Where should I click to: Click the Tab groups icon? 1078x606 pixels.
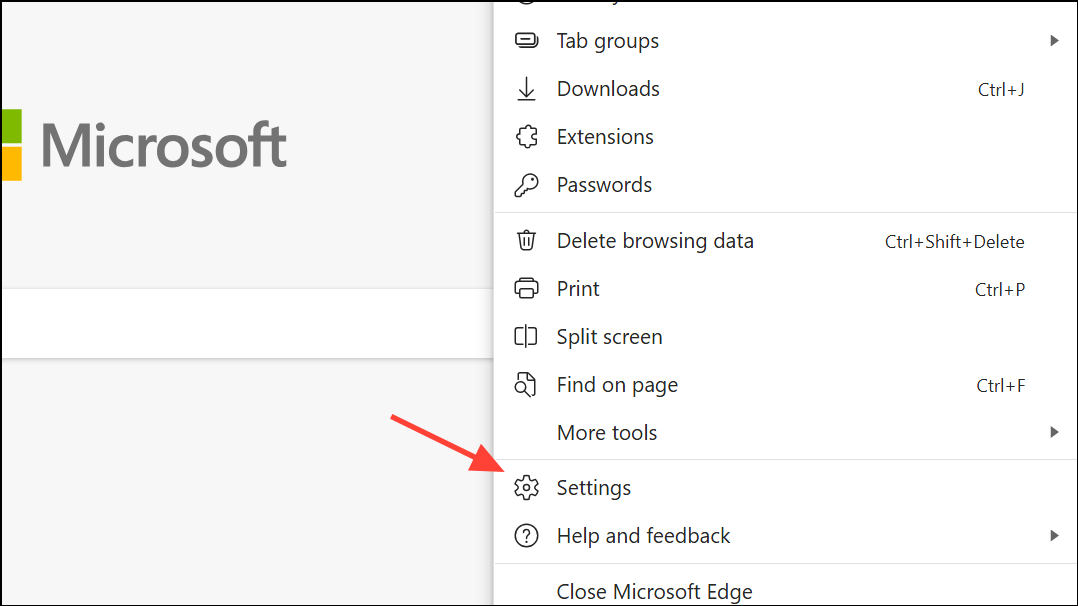point(527,41)
